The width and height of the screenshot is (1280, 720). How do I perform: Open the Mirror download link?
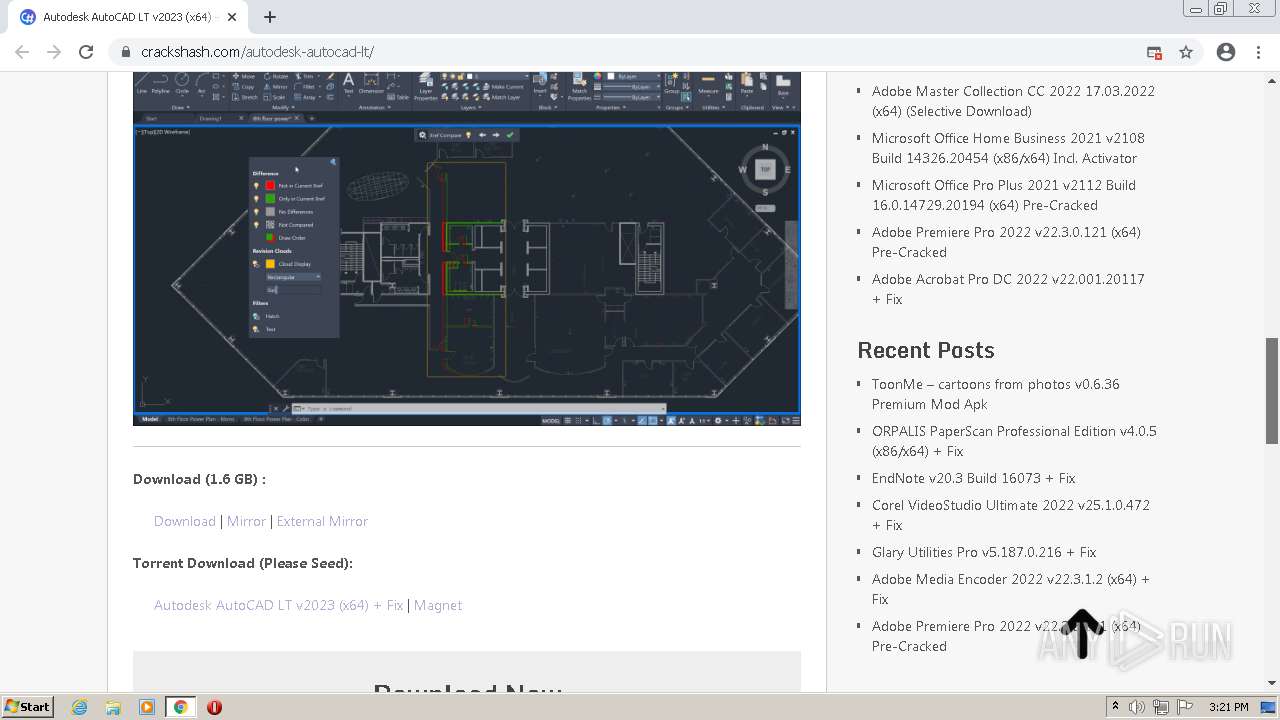pos(246,521)
